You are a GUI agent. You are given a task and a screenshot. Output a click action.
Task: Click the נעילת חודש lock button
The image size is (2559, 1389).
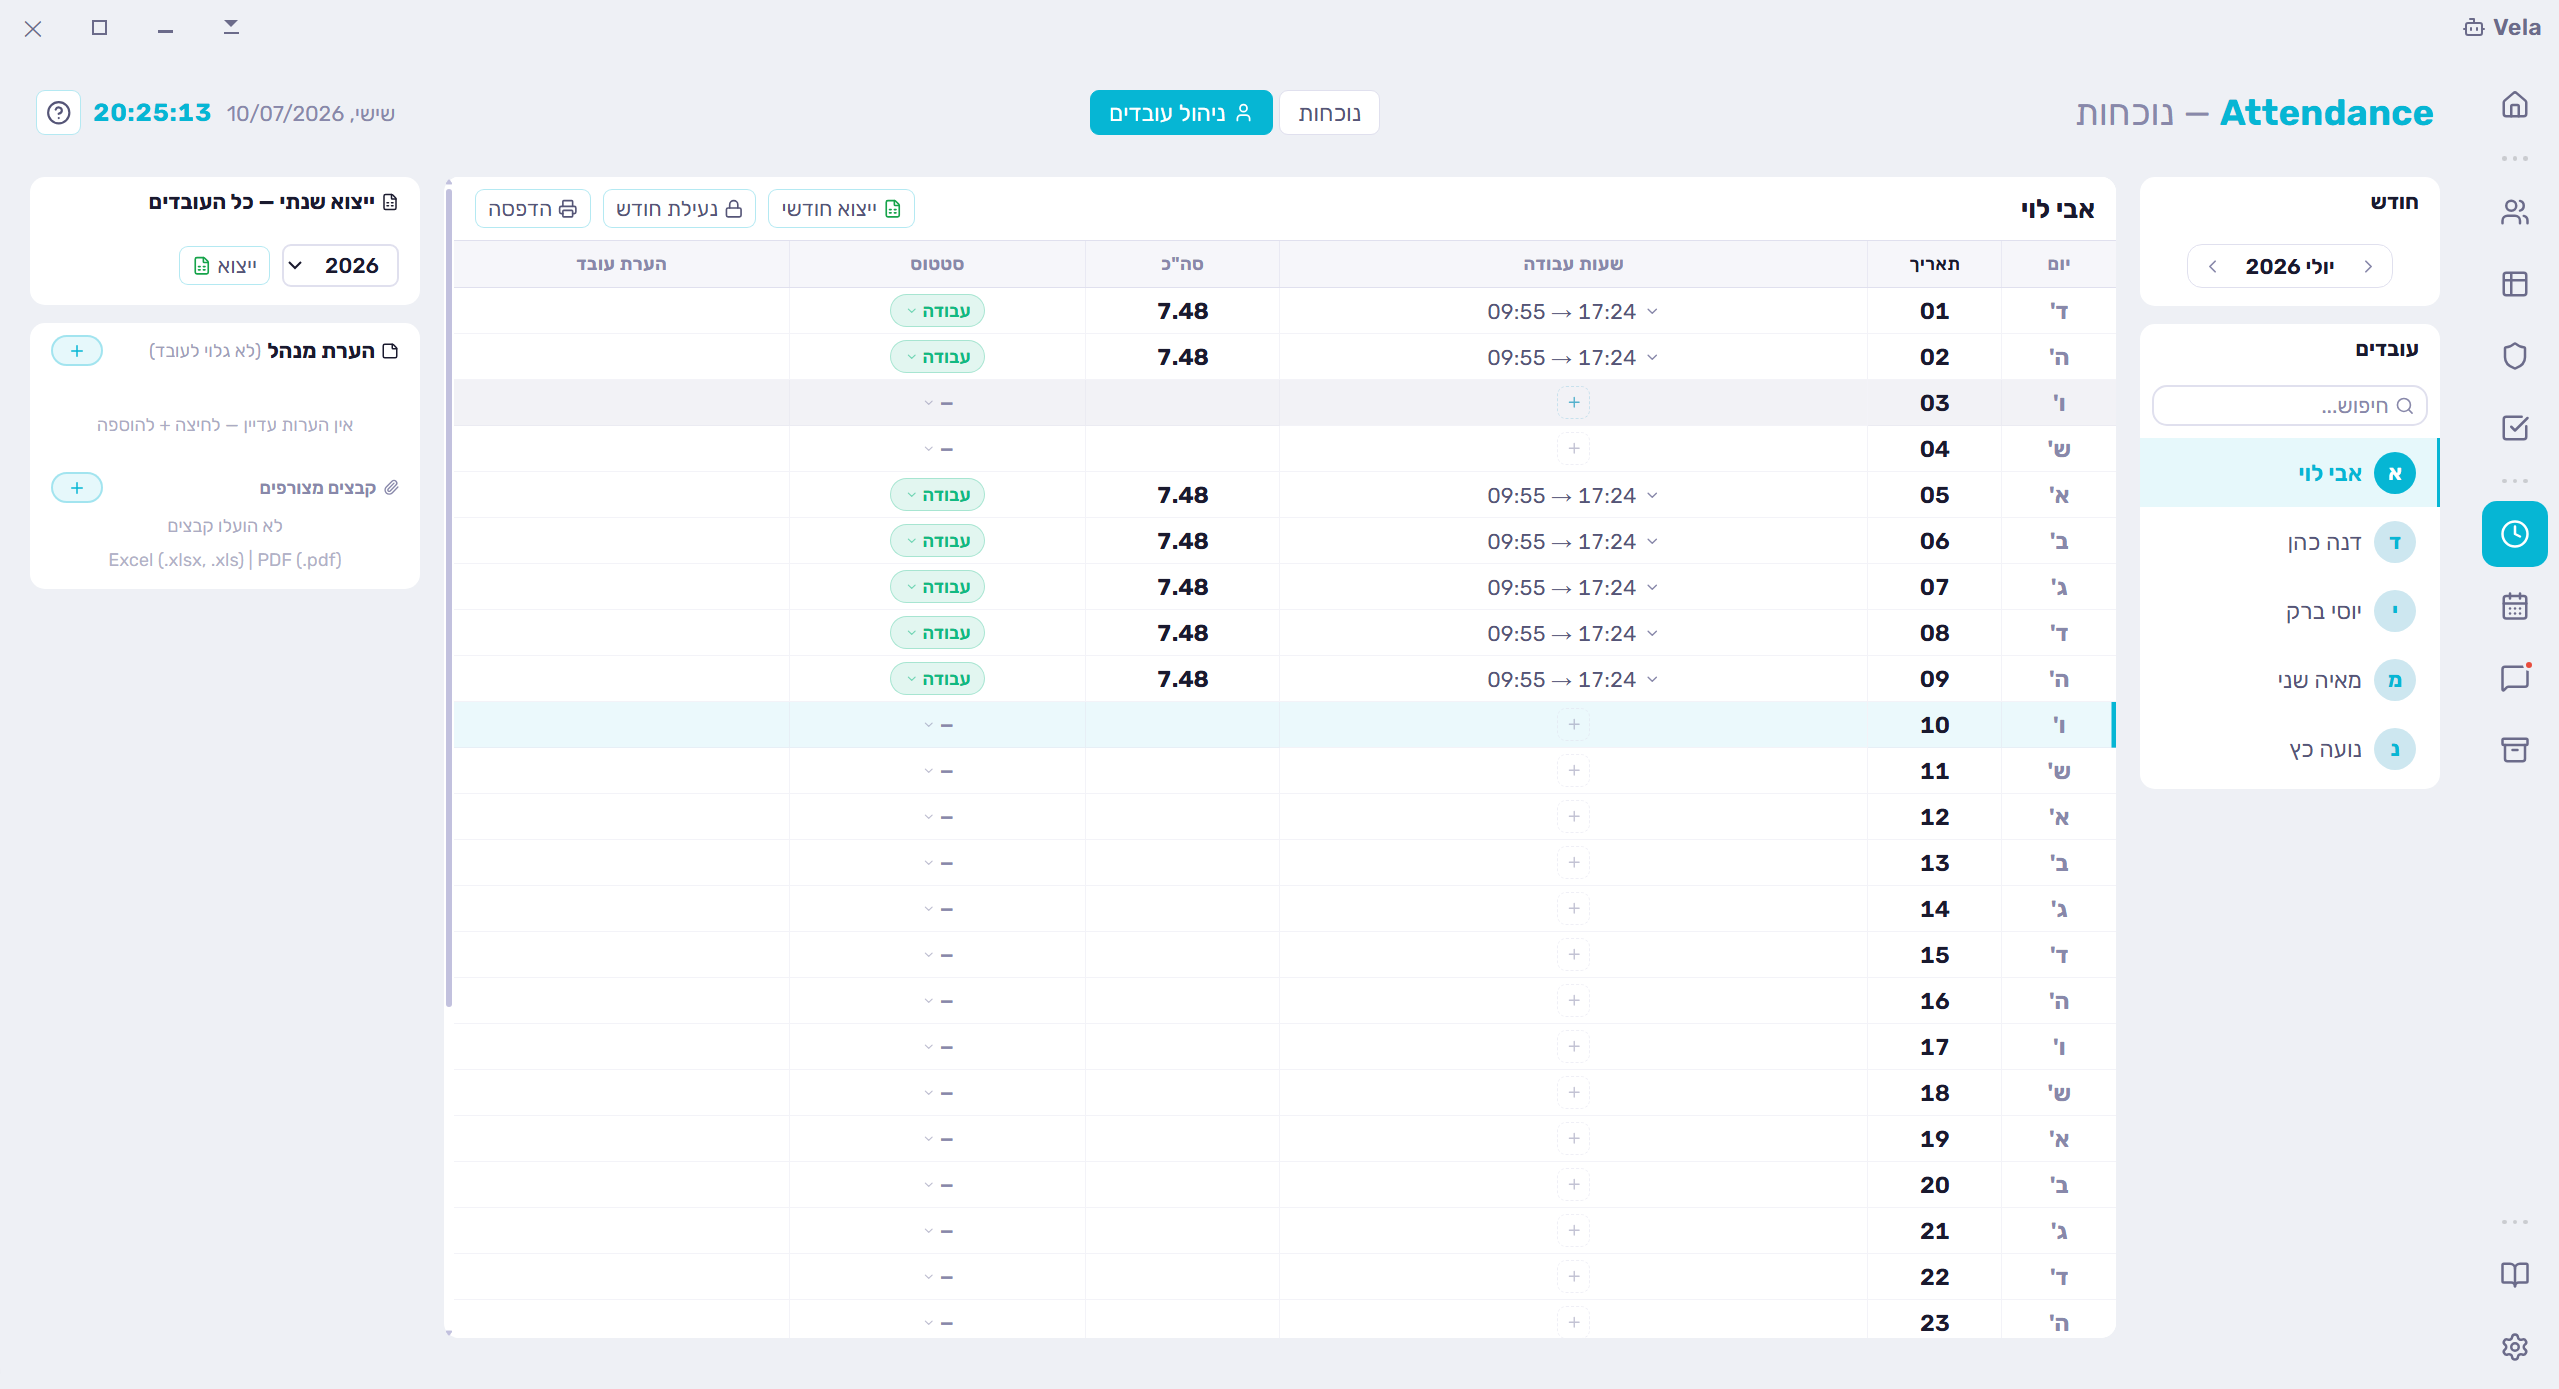click(679, 209)
